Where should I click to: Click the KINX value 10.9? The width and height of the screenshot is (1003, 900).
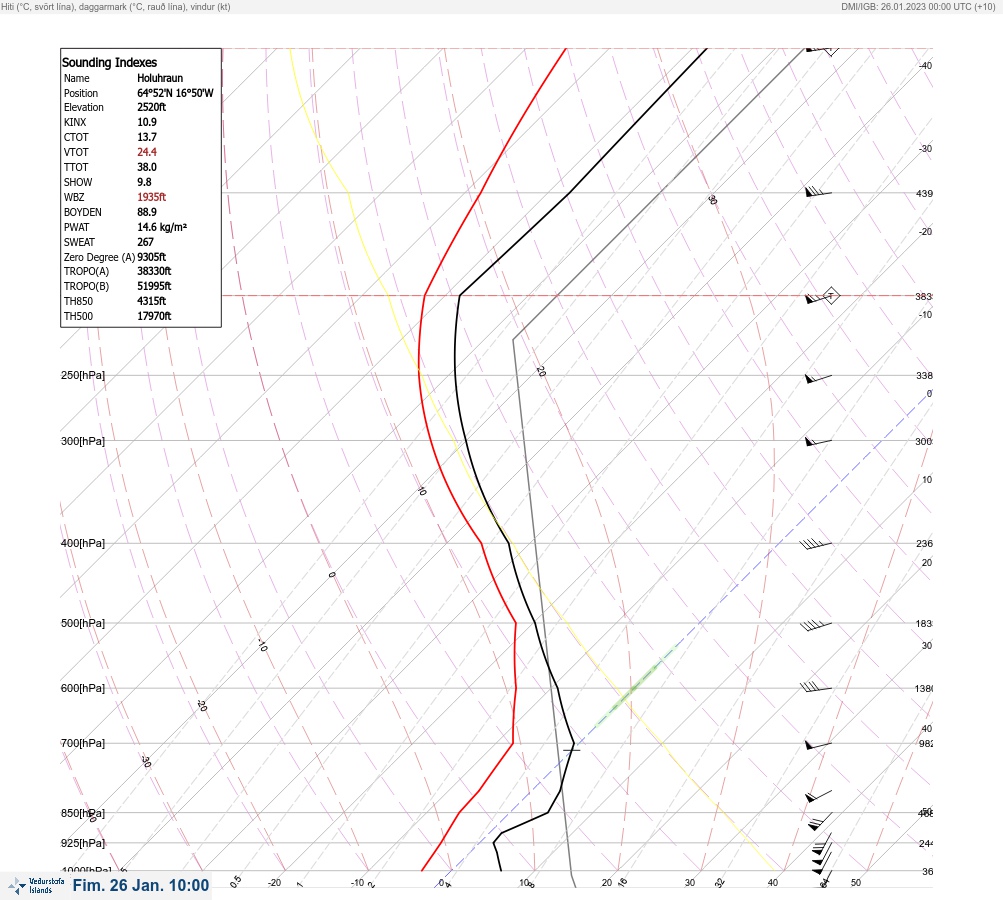[x=146, y=122]
